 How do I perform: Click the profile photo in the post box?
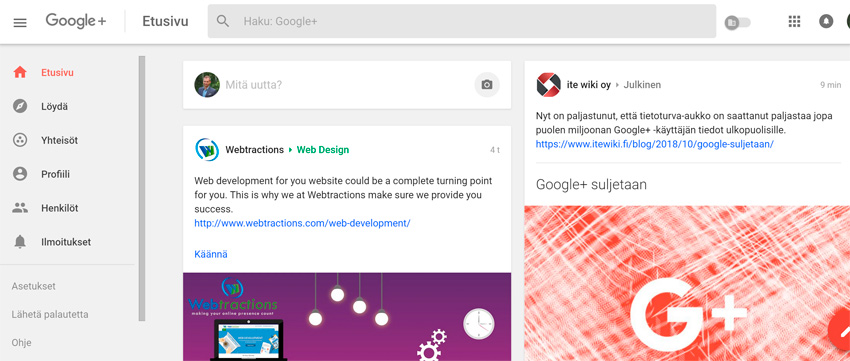pyautogui.click(x=207, y=85)
